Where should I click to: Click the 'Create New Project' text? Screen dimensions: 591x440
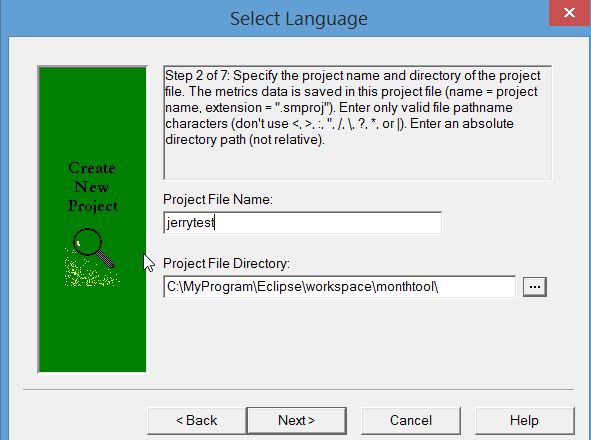pyautogui.click(x=92, y=187)
